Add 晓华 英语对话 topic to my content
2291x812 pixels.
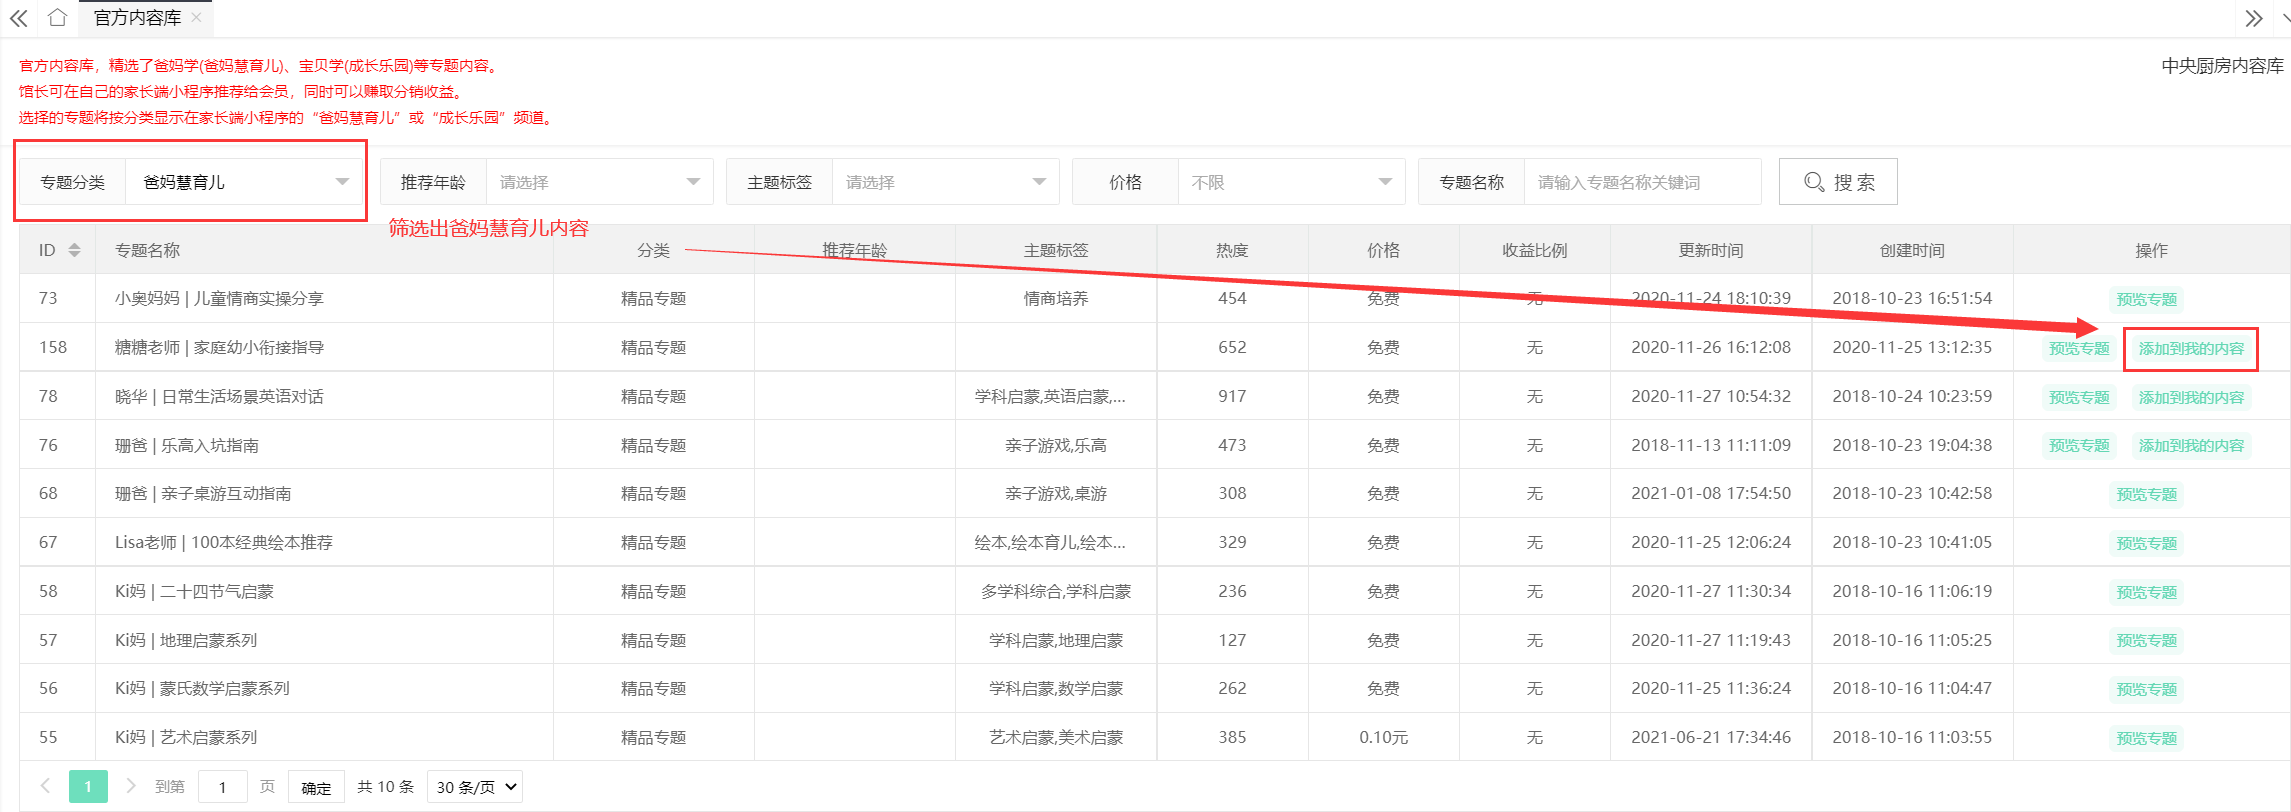point(2191,397)
